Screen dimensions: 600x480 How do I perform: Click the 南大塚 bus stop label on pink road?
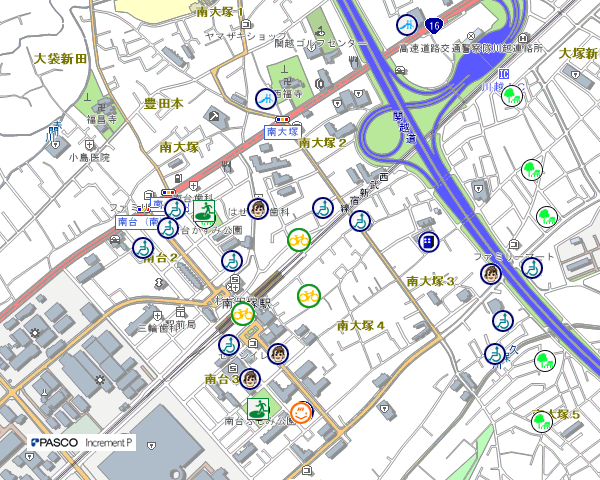(x=283, y=132)
